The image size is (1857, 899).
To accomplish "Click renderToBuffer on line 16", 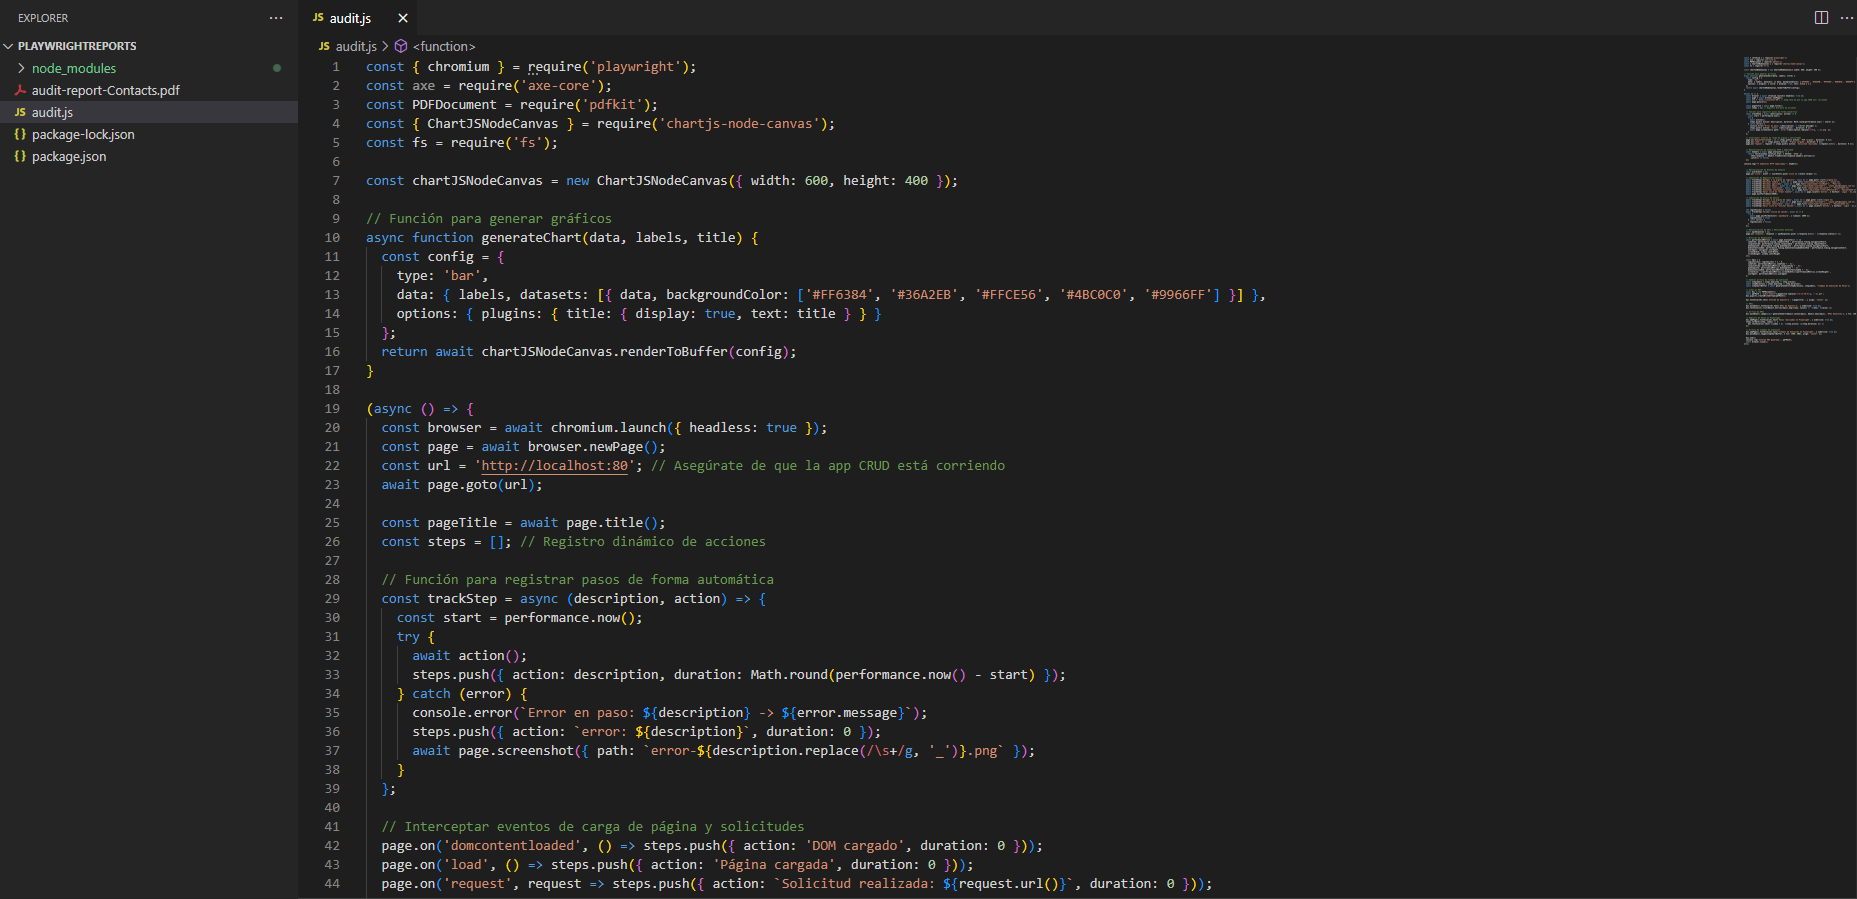I will pos(673,352).
